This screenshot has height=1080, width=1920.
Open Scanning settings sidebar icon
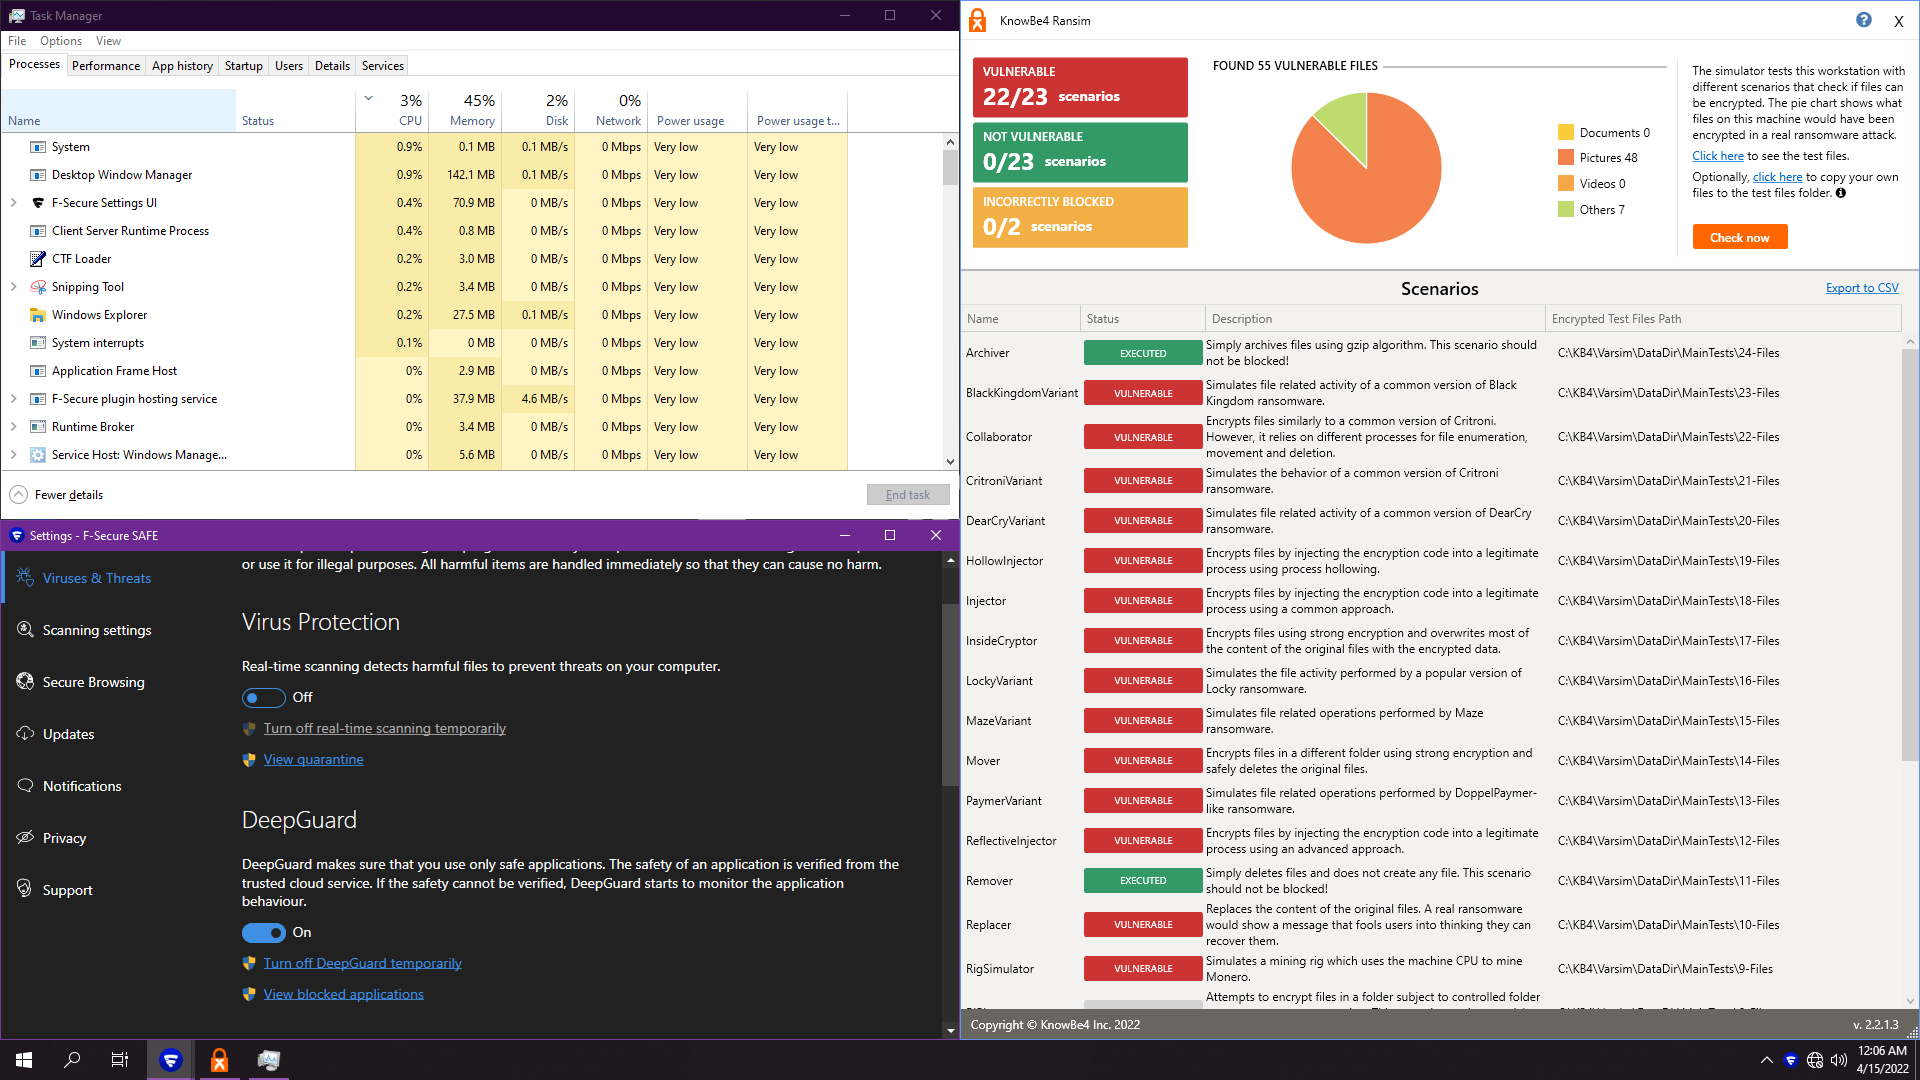coord(25,629)
